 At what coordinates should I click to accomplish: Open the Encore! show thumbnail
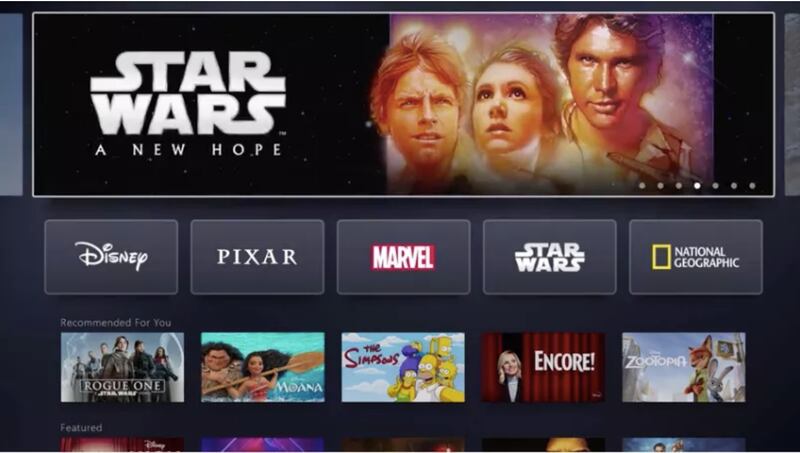pyautogui.click(x=543, y=367)
